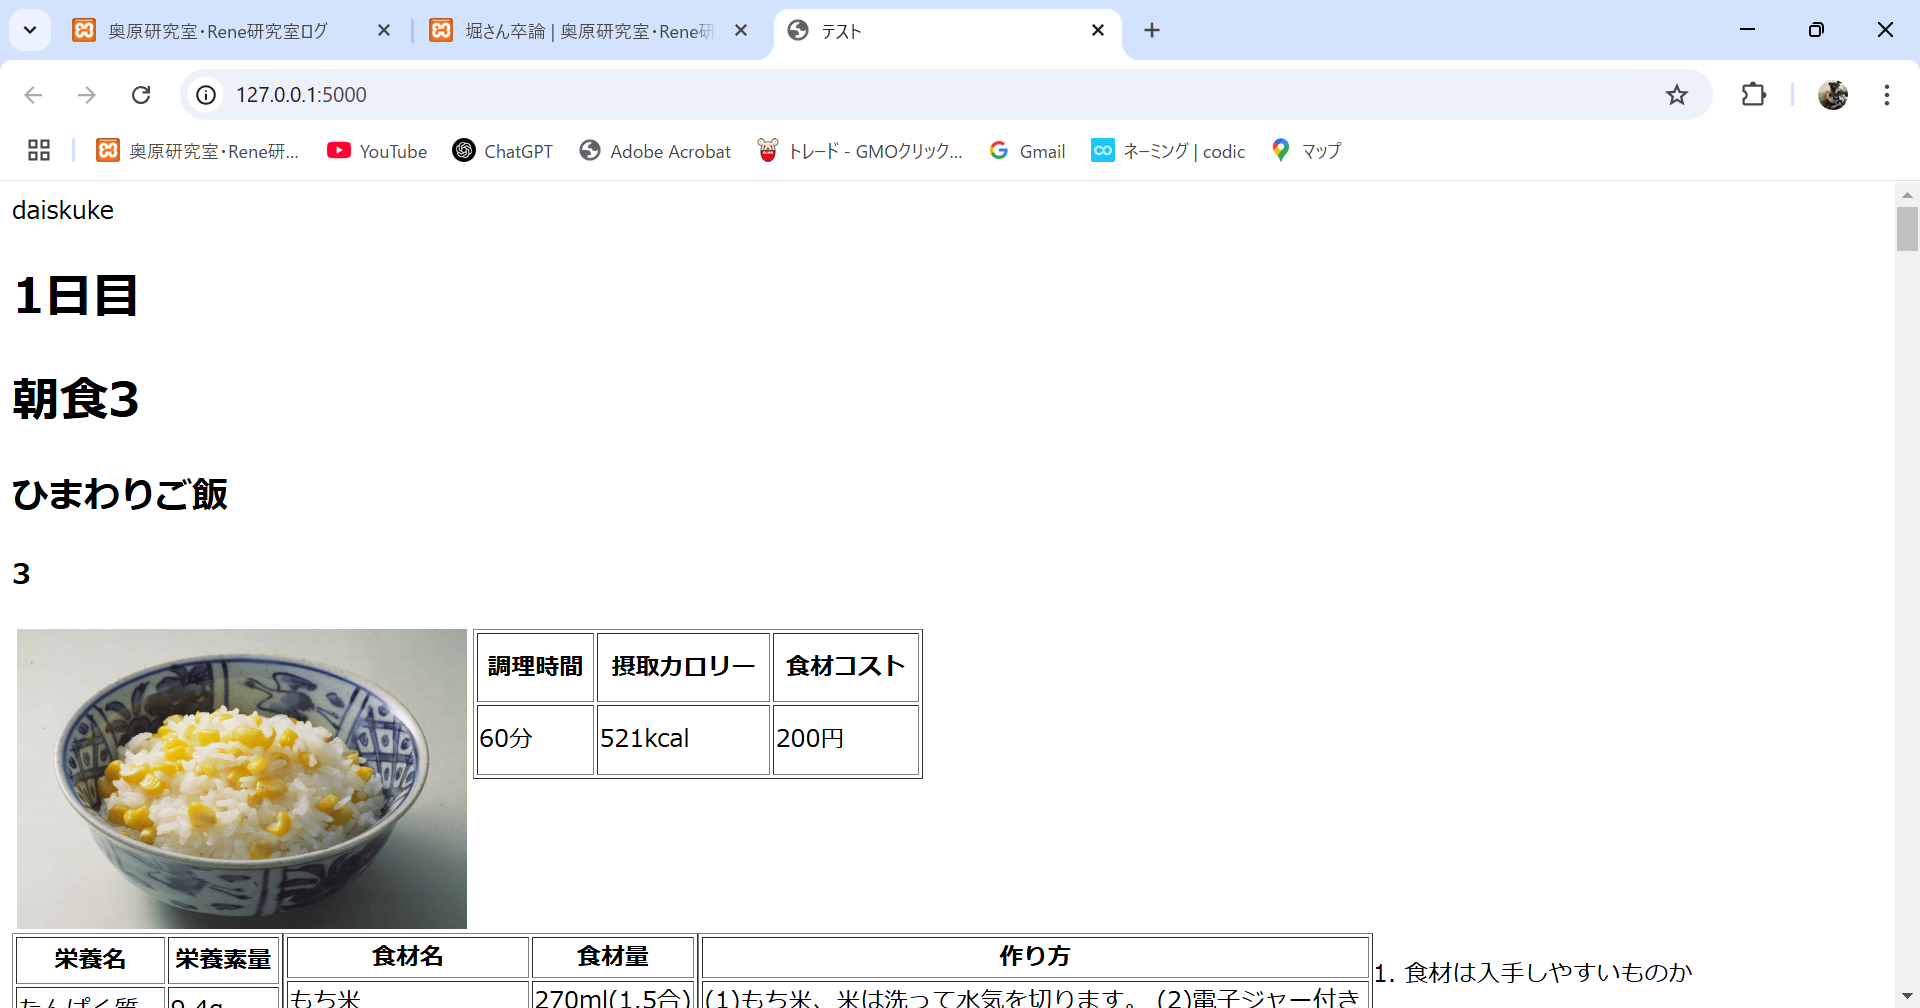Open the extensions puzzle icon
This screenshot has width=1920, height=1008.
tap(1754, 94)
